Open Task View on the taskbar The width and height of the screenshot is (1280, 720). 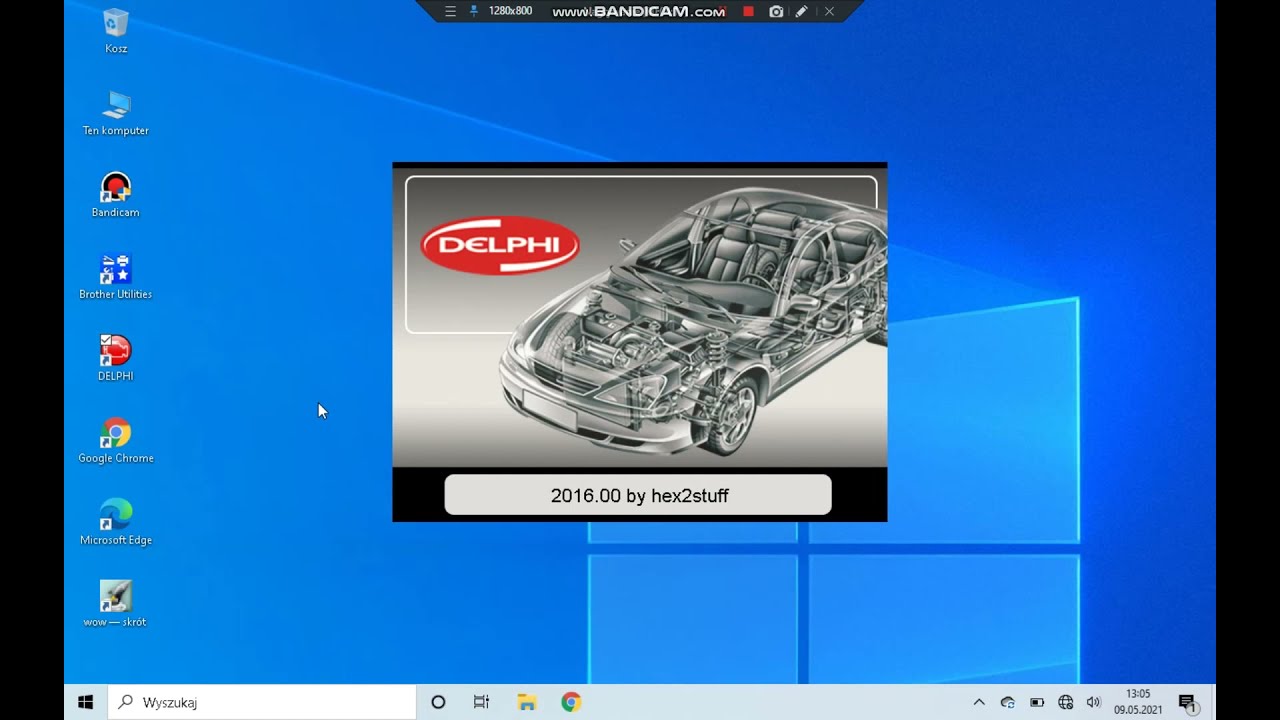tap(481, 702)
